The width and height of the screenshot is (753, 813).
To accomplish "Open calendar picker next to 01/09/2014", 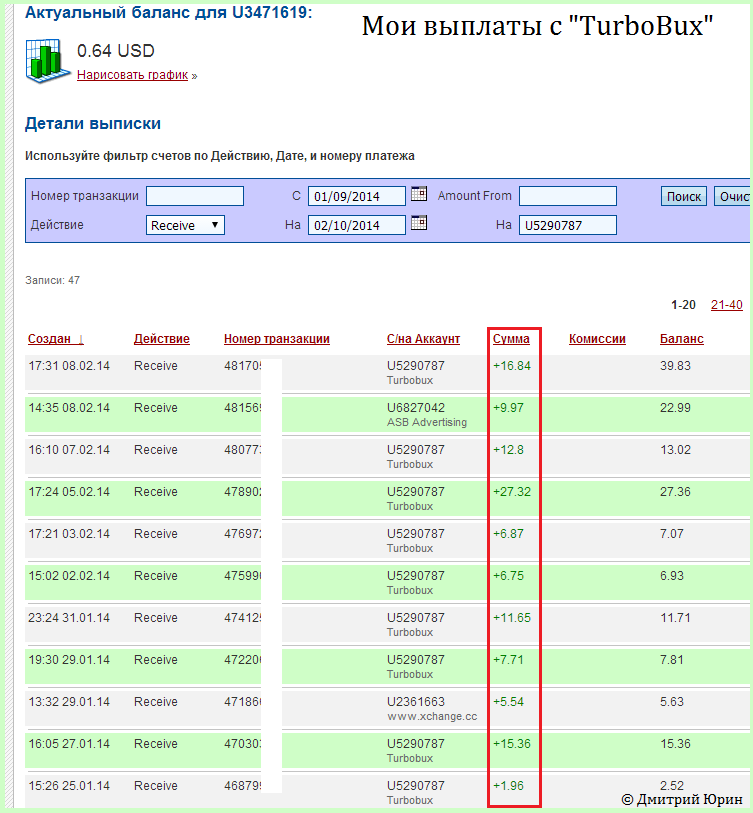I will (419, 194).
